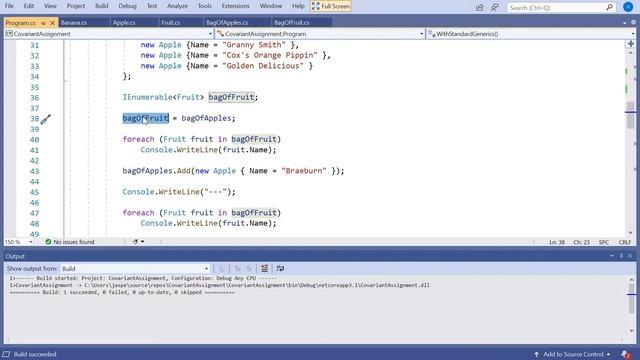Click the Output panel vertical scrollbar thumb
The image size is (640, 360).
click(631, 297)
